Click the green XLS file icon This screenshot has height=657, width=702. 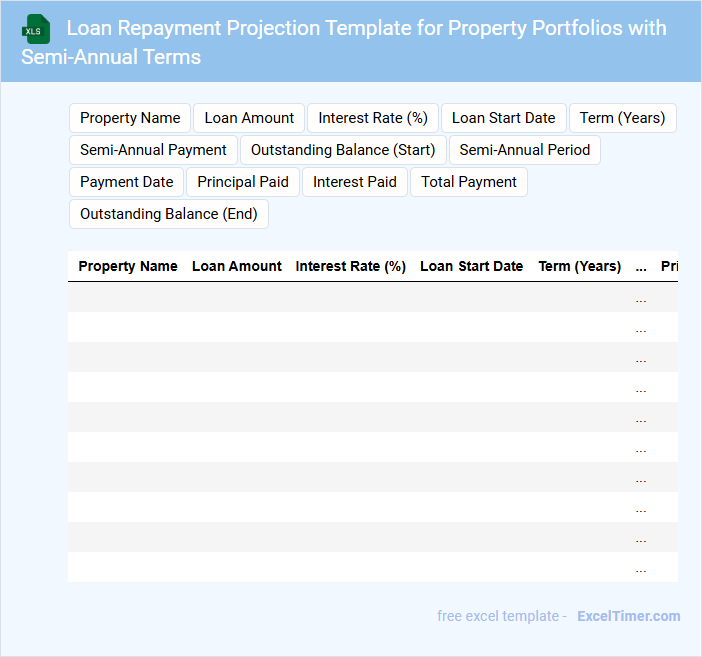click(x=35, y=29)
